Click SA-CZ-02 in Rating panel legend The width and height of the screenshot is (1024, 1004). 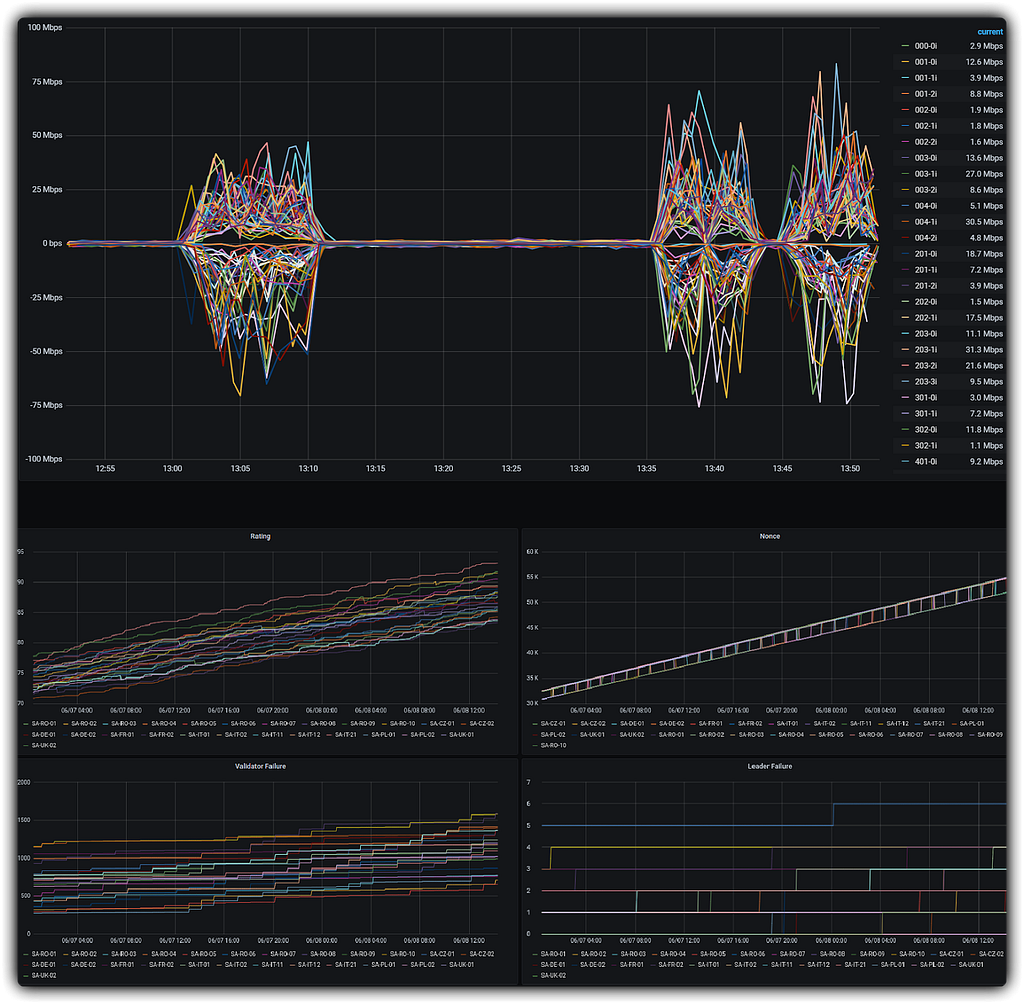pos(482,724)
